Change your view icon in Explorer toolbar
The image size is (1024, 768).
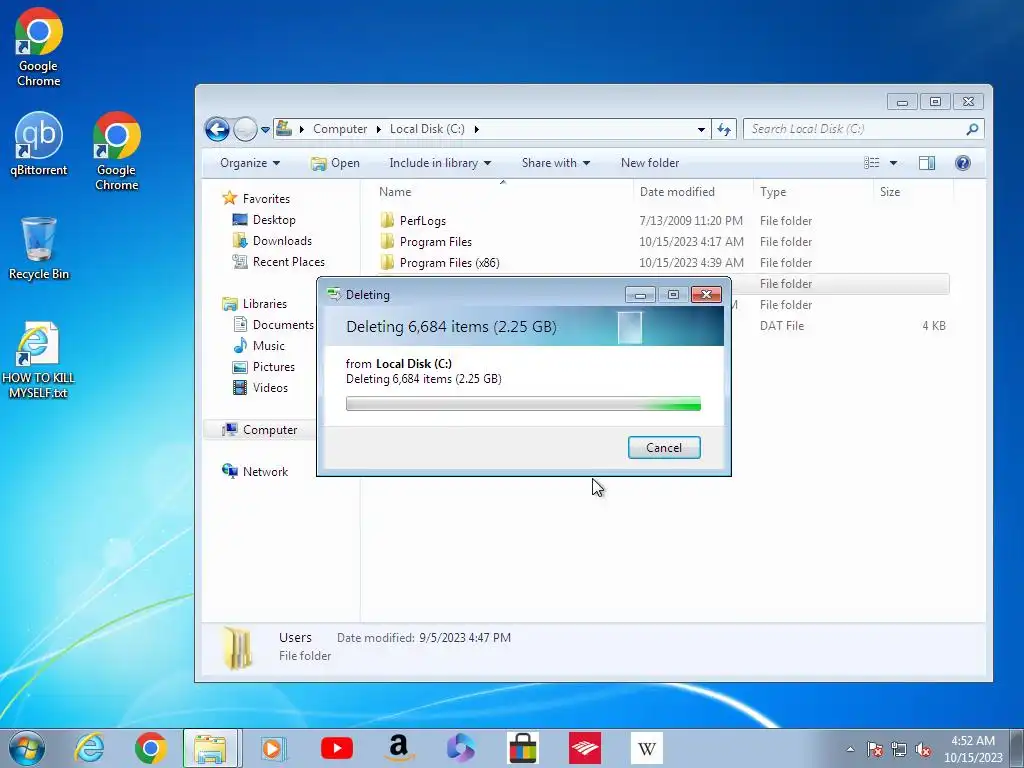(872, 163)
